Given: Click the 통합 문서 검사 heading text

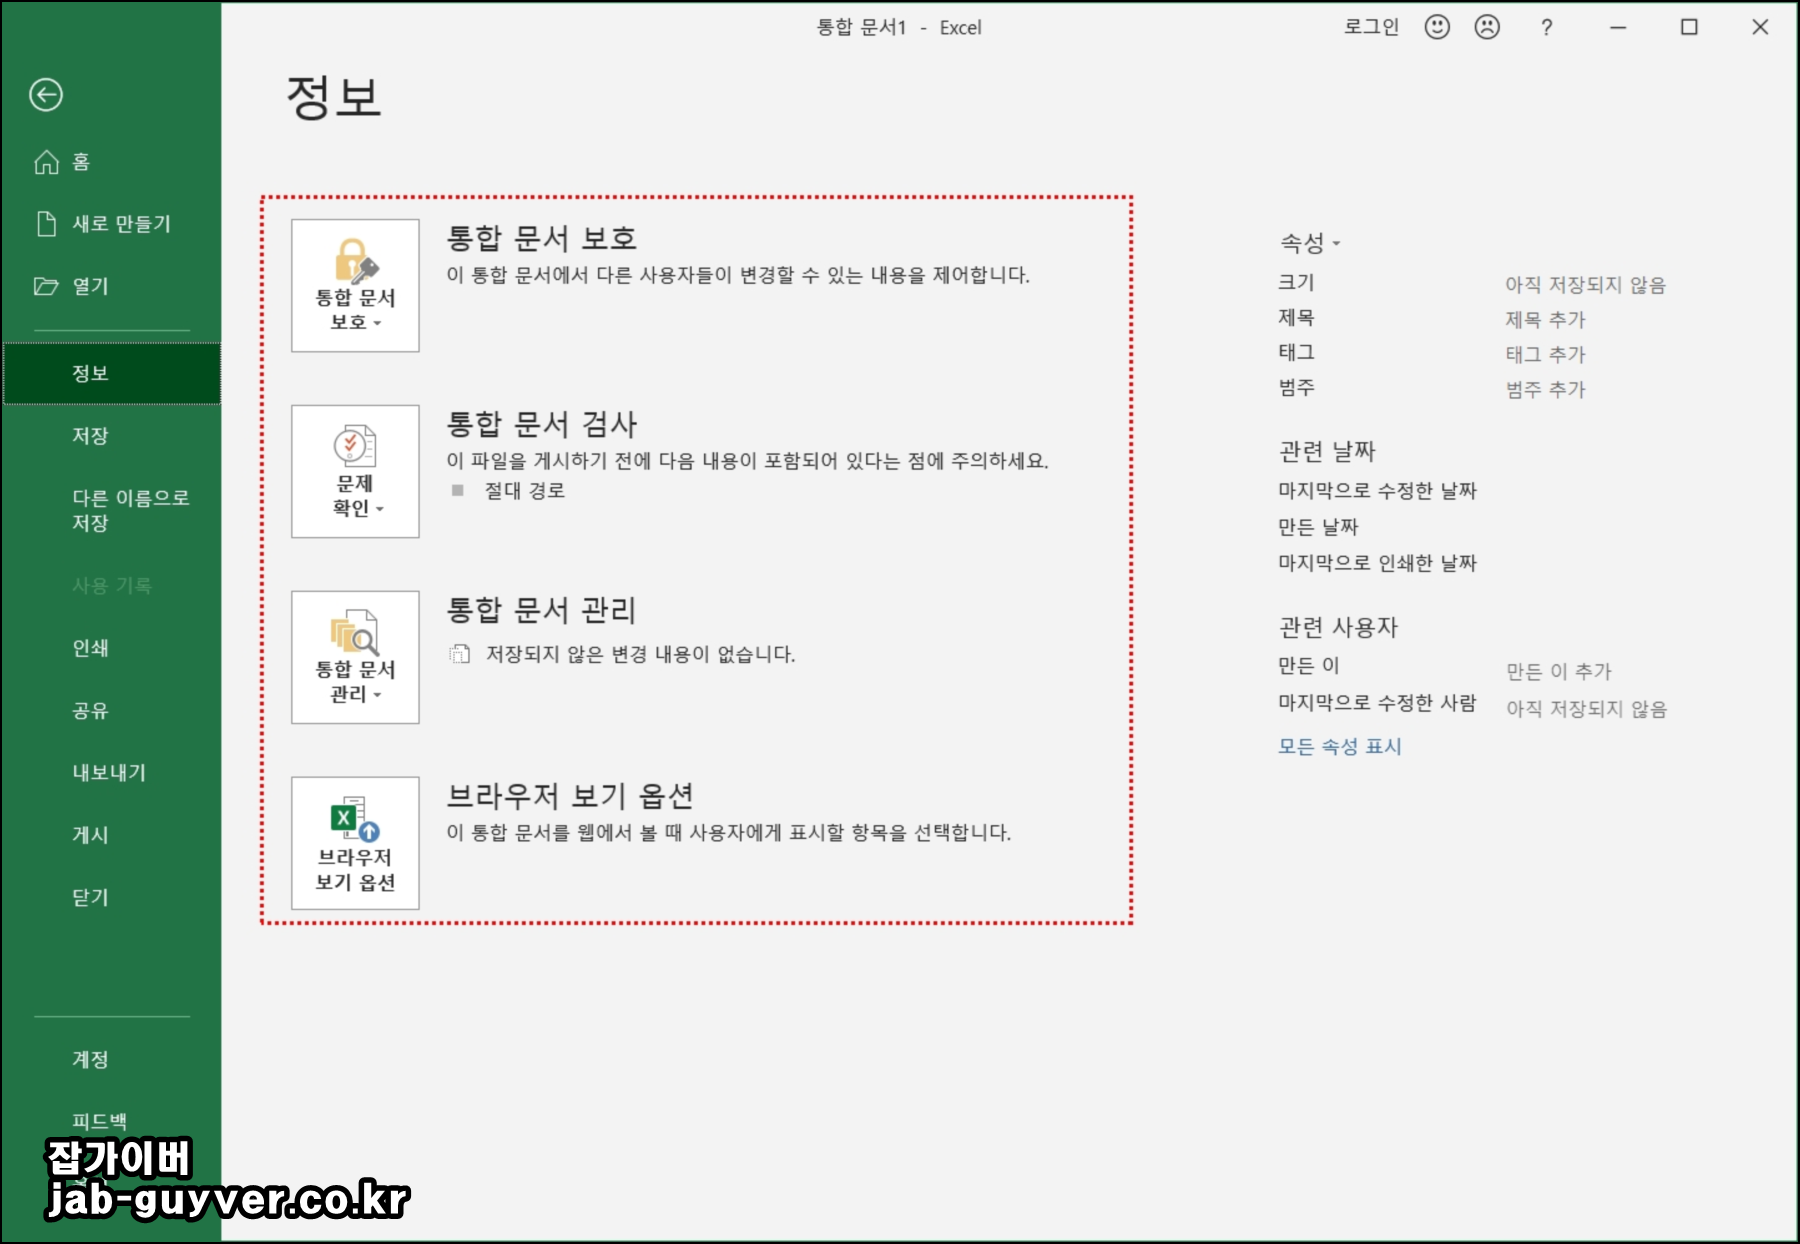Looking at the screenshot, I should [x=541, y=425].
